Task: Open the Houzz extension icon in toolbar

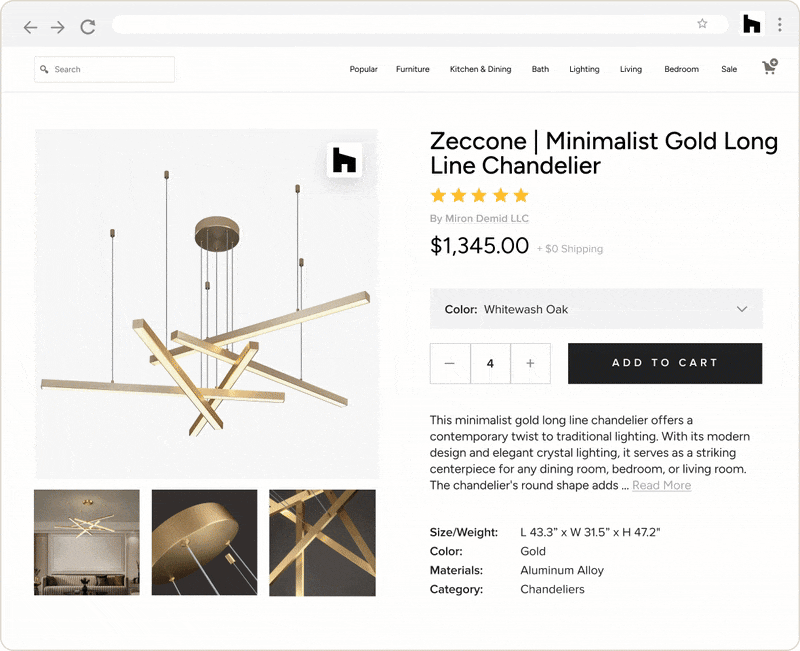Action: coord(752,24)
